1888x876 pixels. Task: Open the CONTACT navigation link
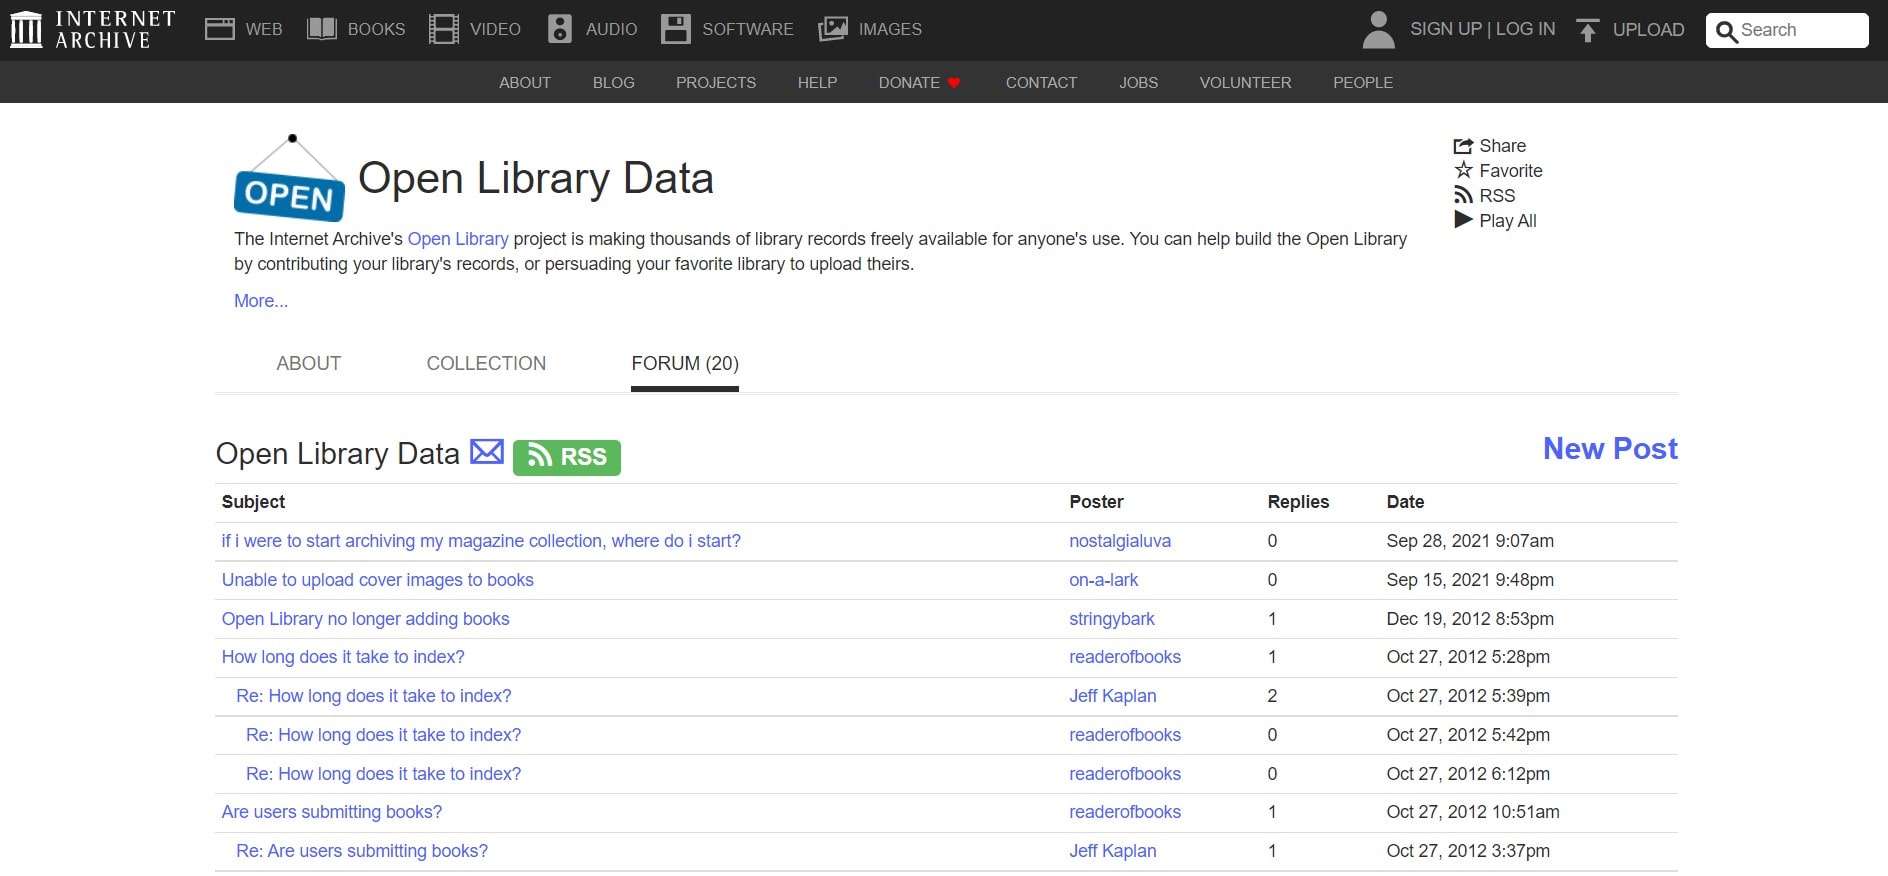(1041, 83)
